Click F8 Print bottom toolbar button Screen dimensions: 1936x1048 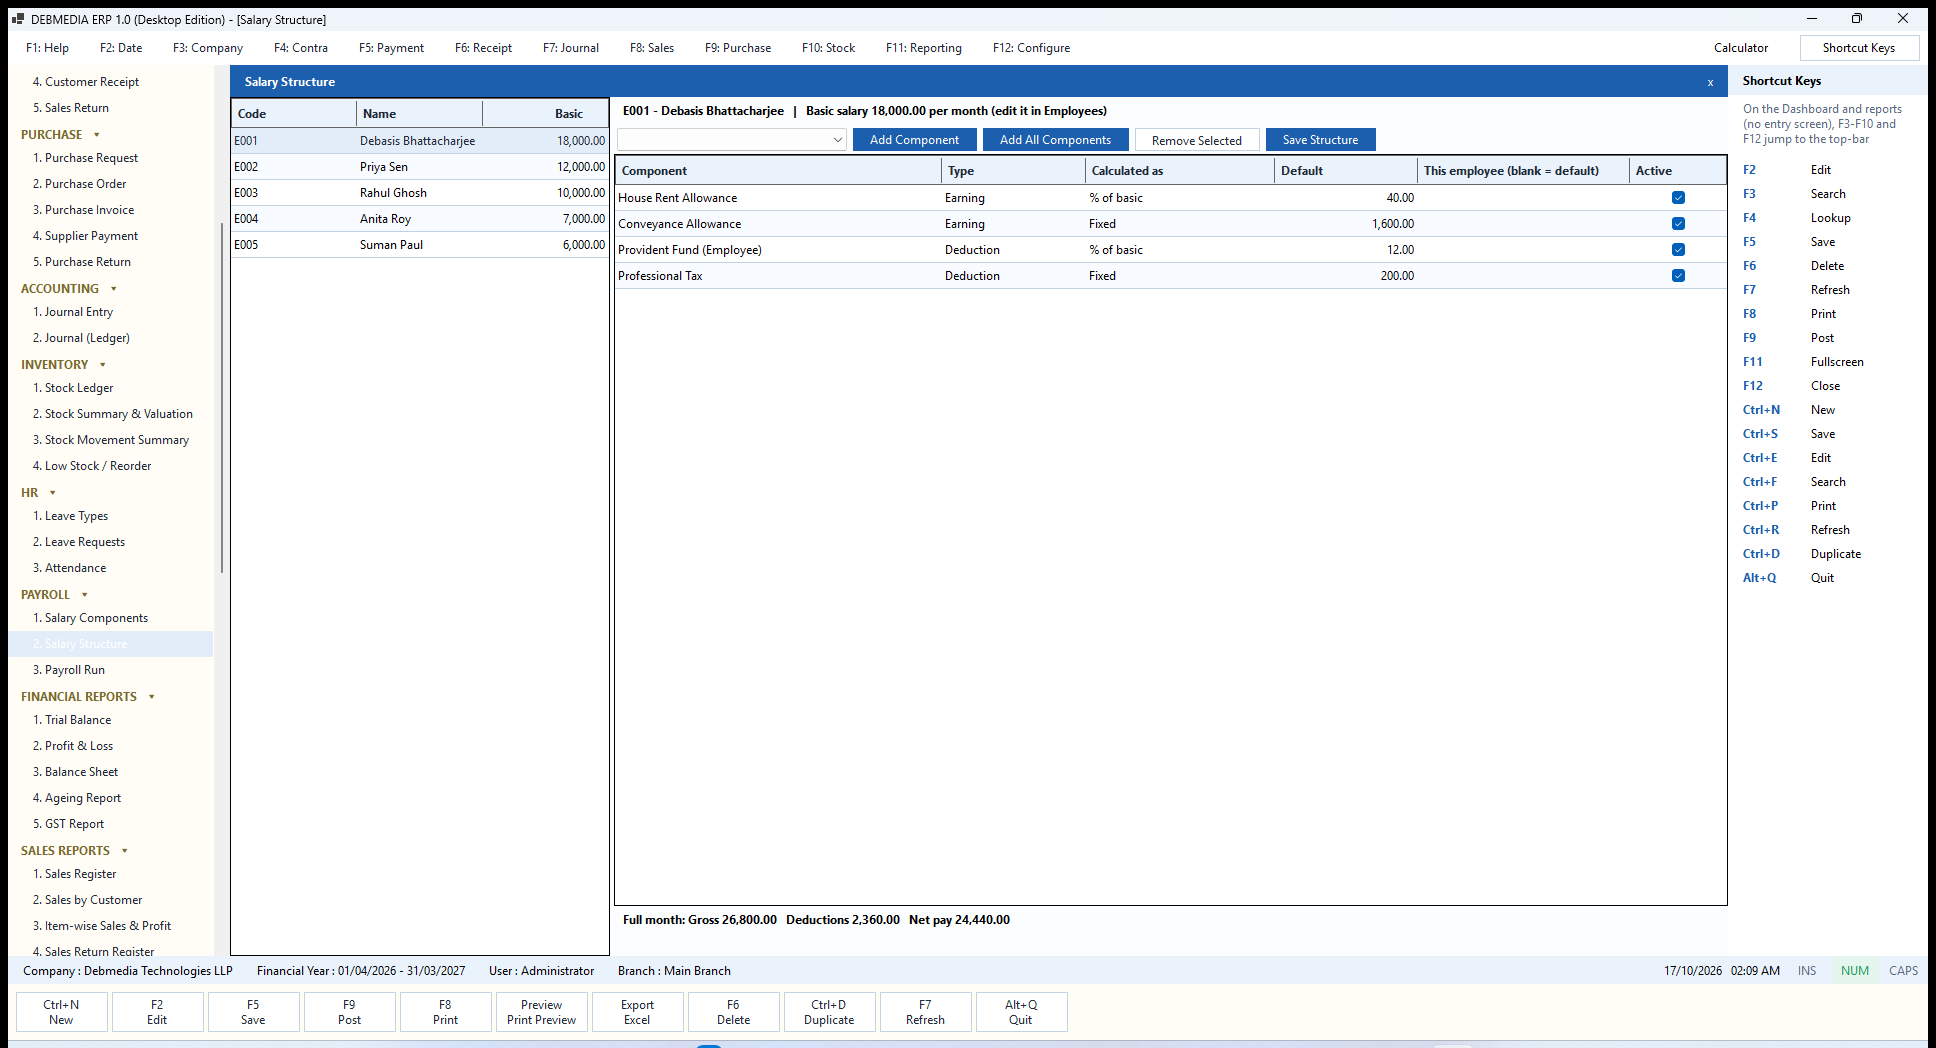point(445,1012)
